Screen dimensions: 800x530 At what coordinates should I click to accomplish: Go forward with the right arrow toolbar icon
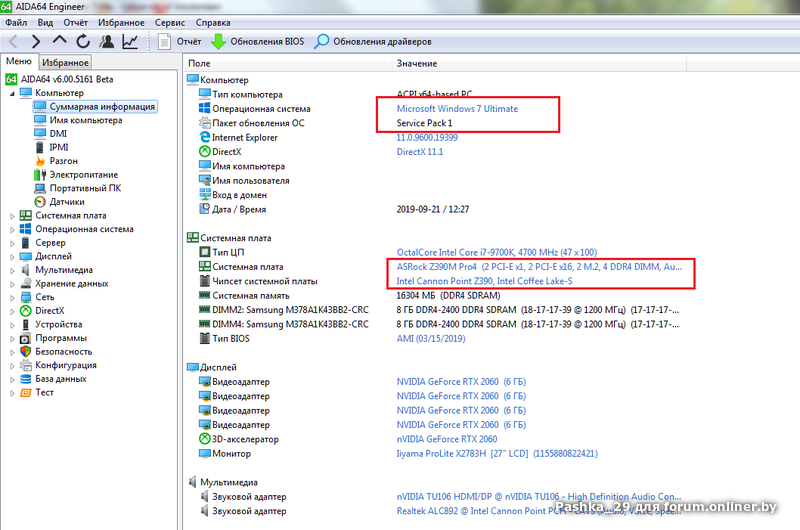[x=36, y=42]
